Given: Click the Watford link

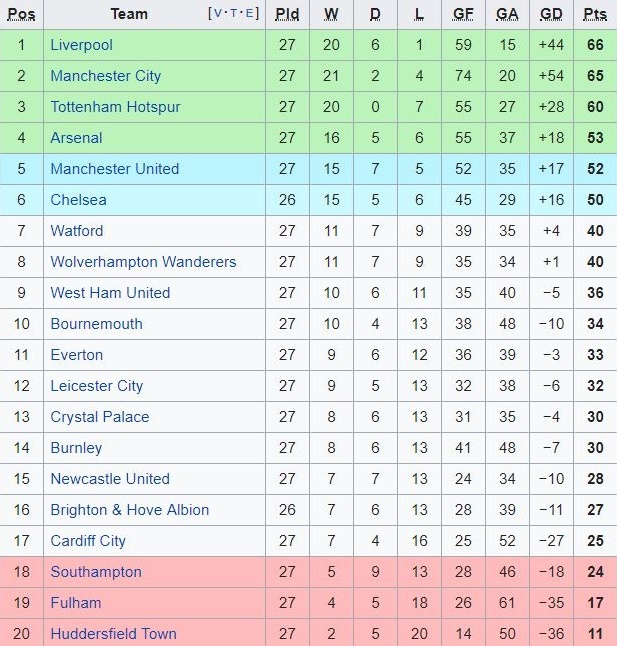Looking at the screenshot, I should point(76,231).
